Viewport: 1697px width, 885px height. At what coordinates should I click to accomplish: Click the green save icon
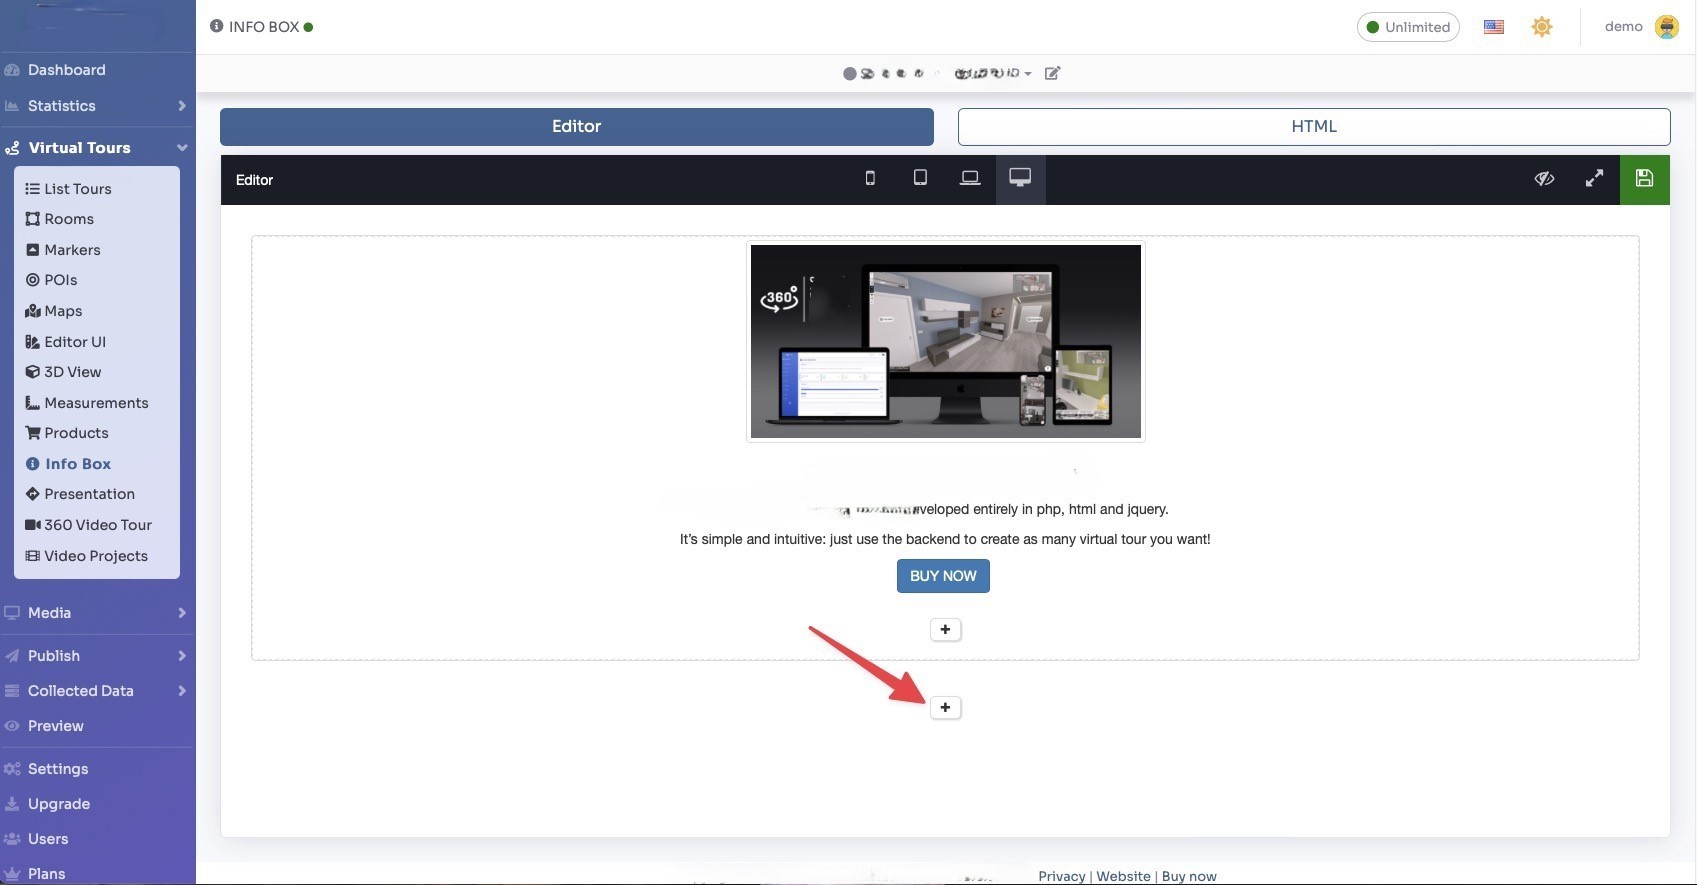(1644, 179)
